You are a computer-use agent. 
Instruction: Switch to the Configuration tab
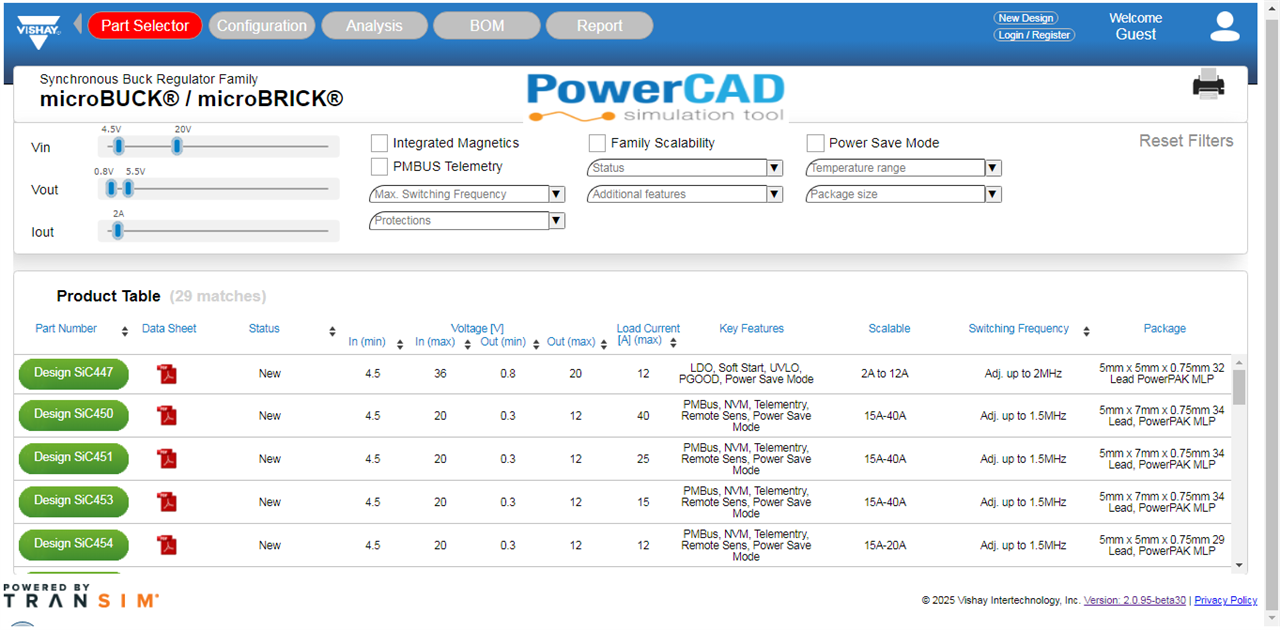[x=262, y=26]
